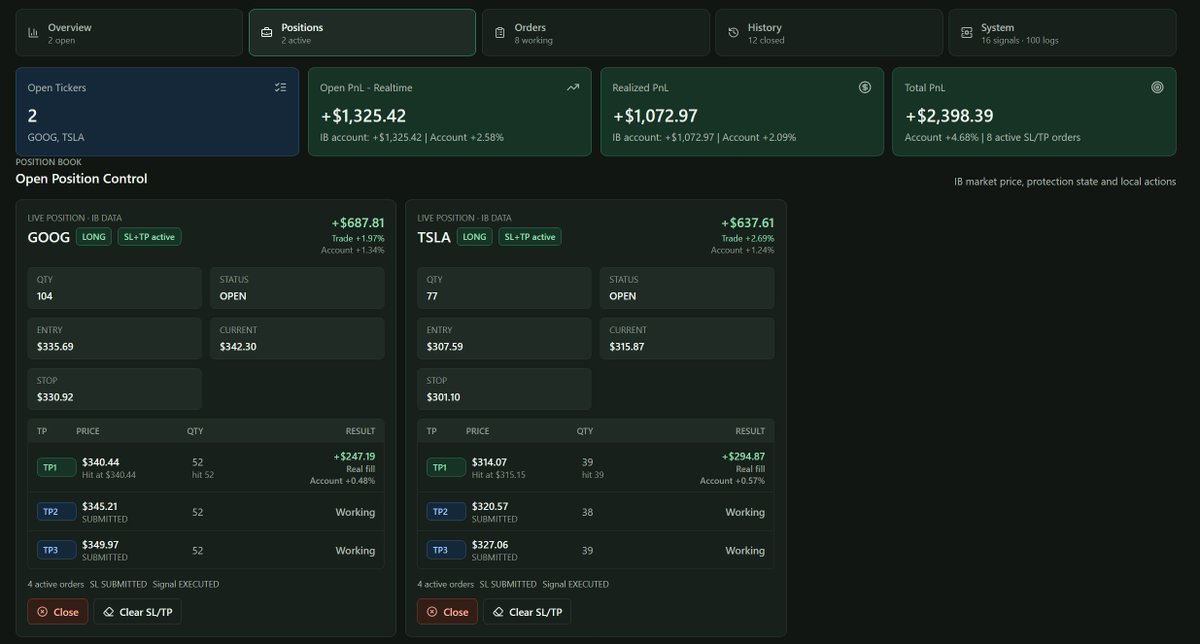Click the SL+TP active badge on GOOG

point(149,237)
